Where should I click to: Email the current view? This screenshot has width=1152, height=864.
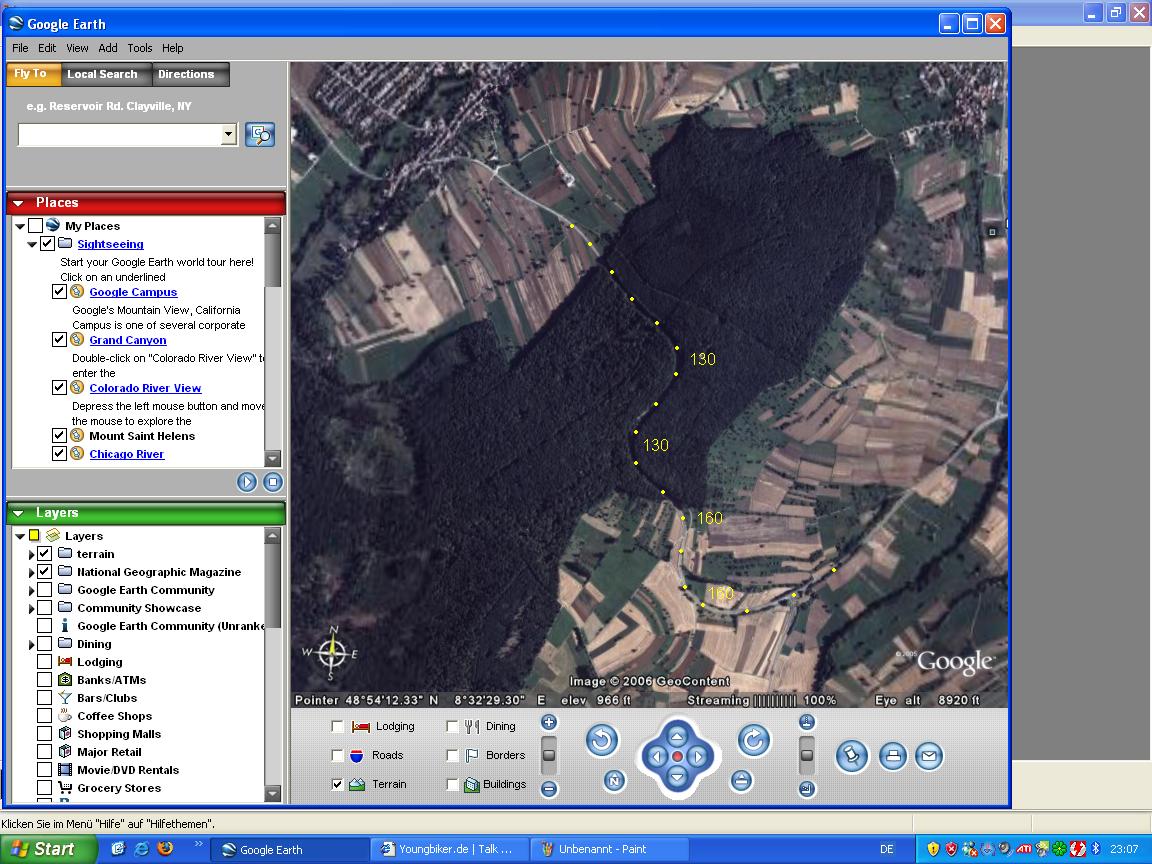[929, 756]
